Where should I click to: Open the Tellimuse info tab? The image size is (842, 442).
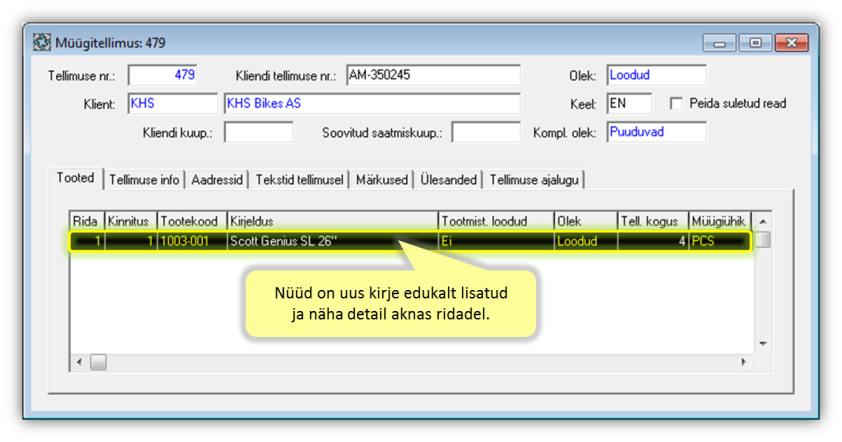[144, 180]
